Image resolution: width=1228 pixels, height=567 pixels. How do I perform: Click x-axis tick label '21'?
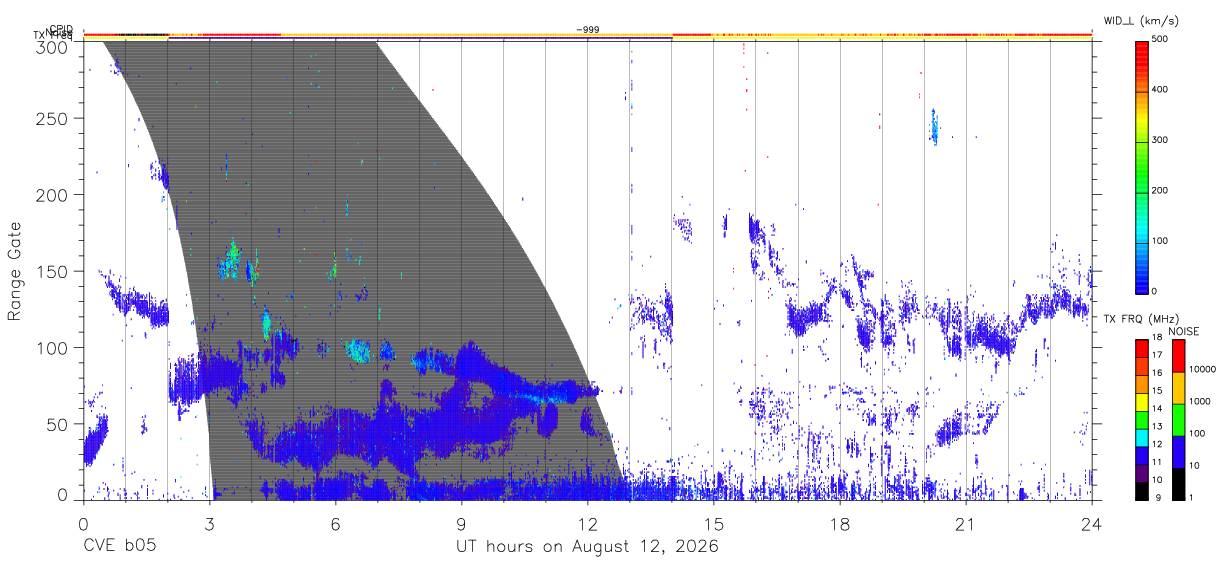[966, 524]
